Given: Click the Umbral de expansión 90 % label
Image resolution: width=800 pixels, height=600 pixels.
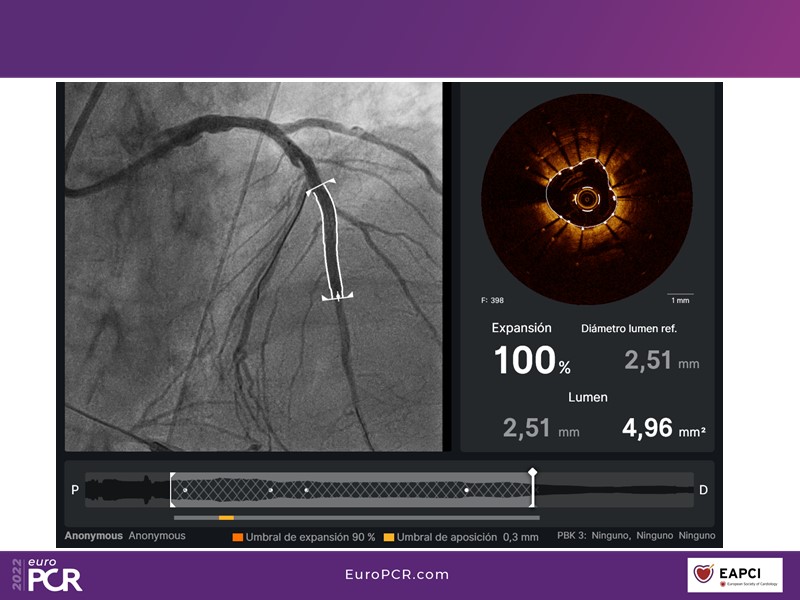Looking at the screenshot, I should pyautogui.click(x=310, y=537).
